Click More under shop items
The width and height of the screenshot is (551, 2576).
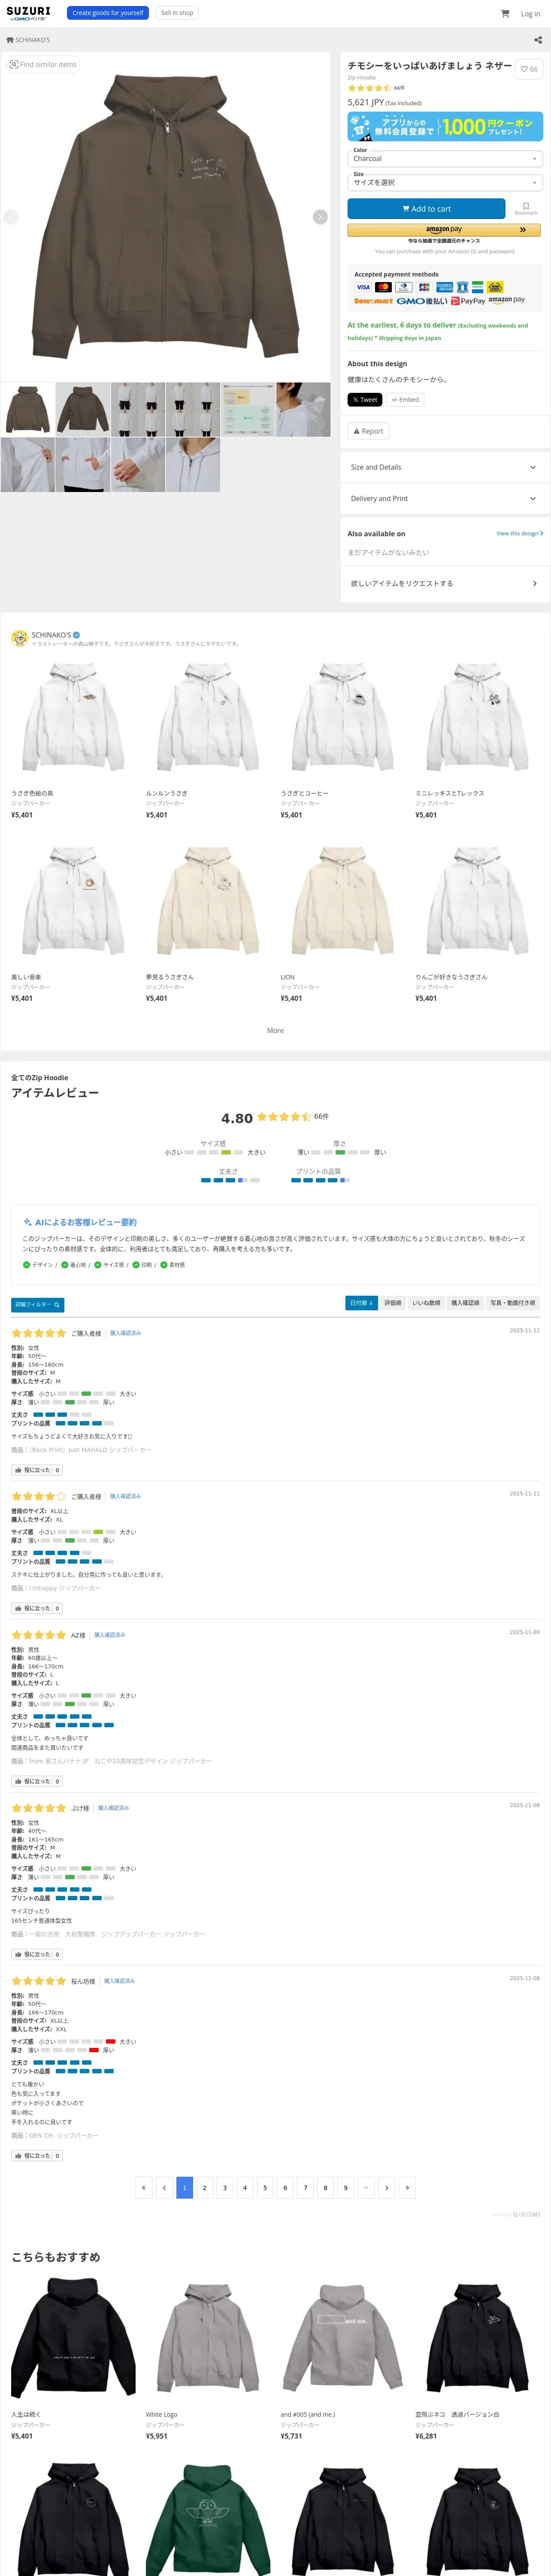tap(275, 1030)
